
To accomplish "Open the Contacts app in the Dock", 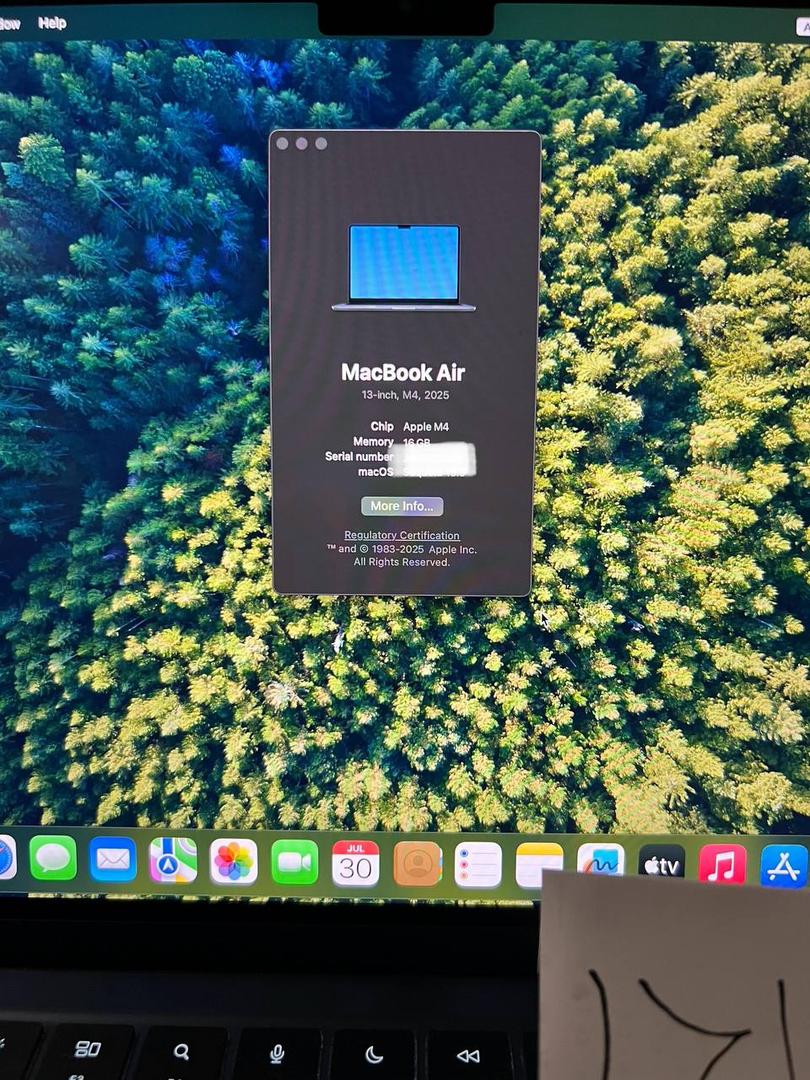I will click(x=417, y=864).
